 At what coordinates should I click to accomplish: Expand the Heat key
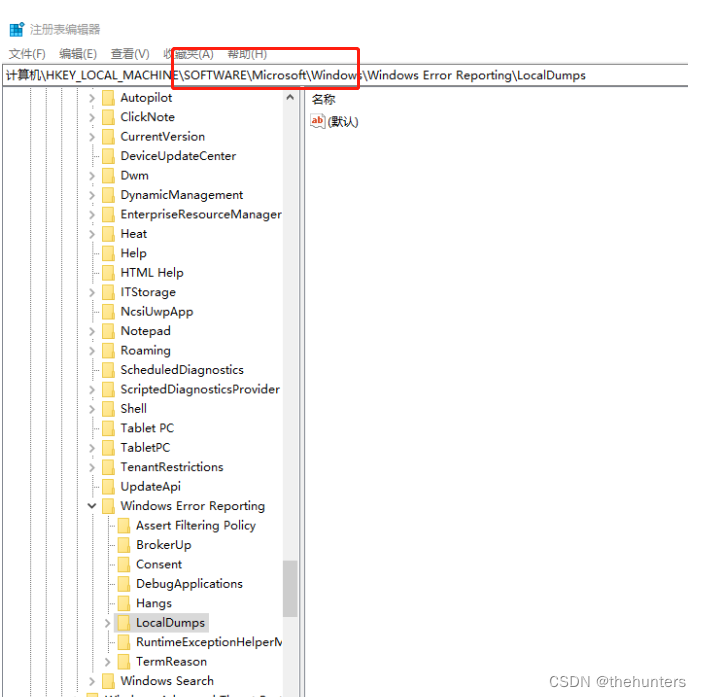92,234
